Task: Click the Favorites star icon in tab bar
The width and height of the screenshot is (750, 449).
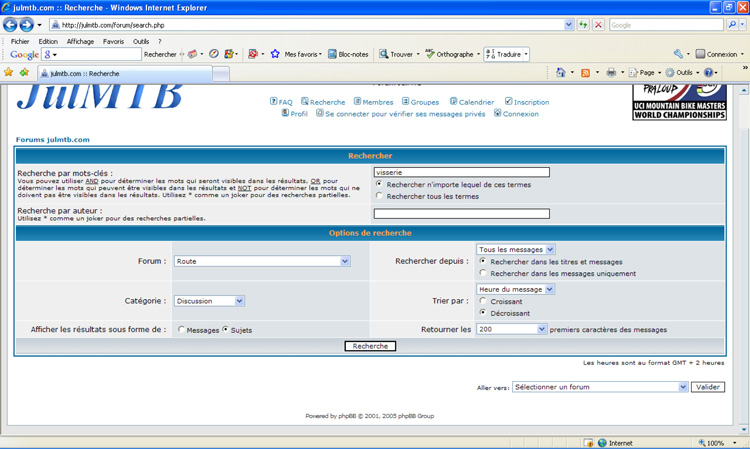Action: 9,73
